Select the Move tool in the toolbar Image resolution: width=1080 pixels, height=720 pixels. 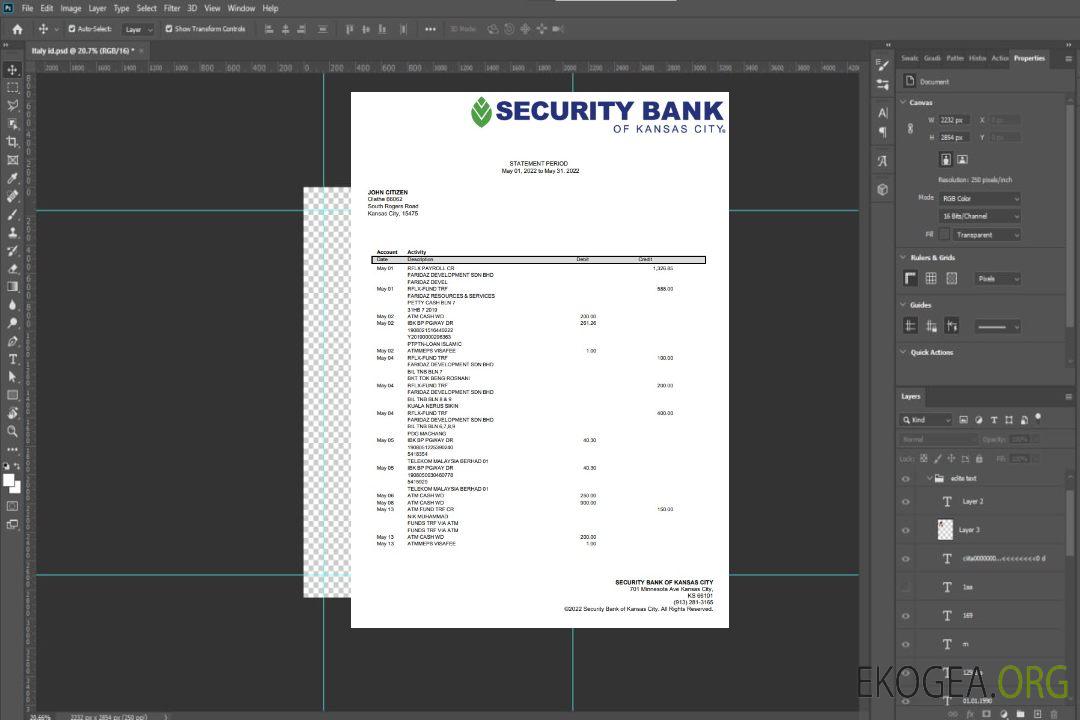pos(12,70)
